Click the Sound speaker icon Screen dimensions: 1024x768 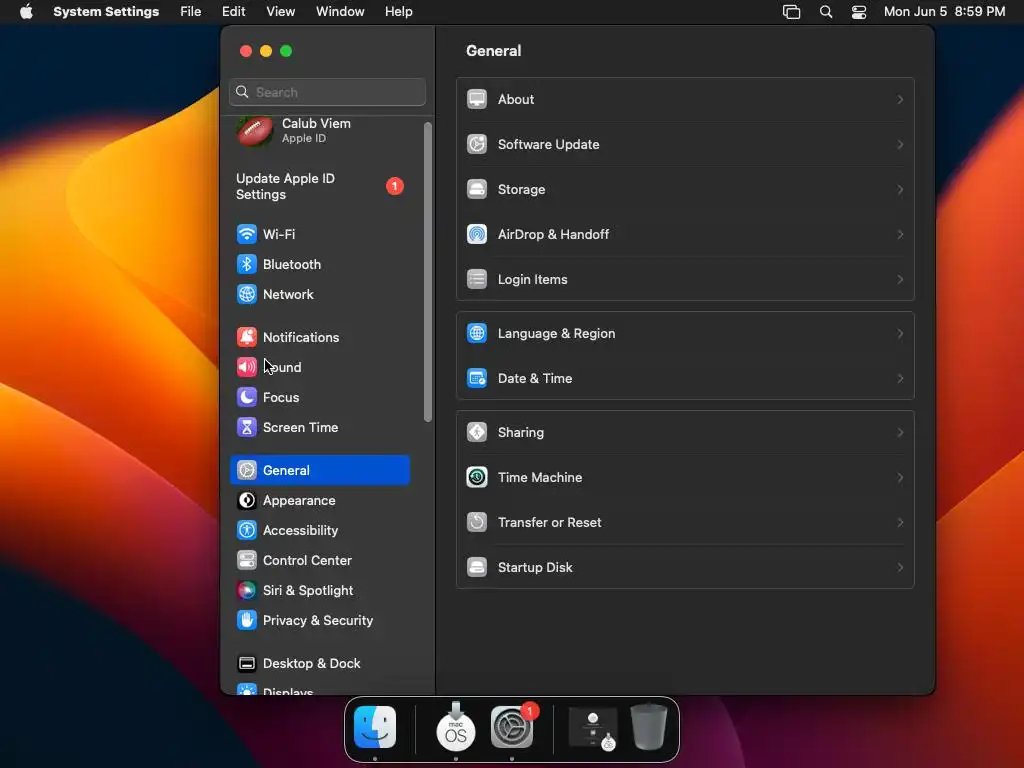click(246, 367)
